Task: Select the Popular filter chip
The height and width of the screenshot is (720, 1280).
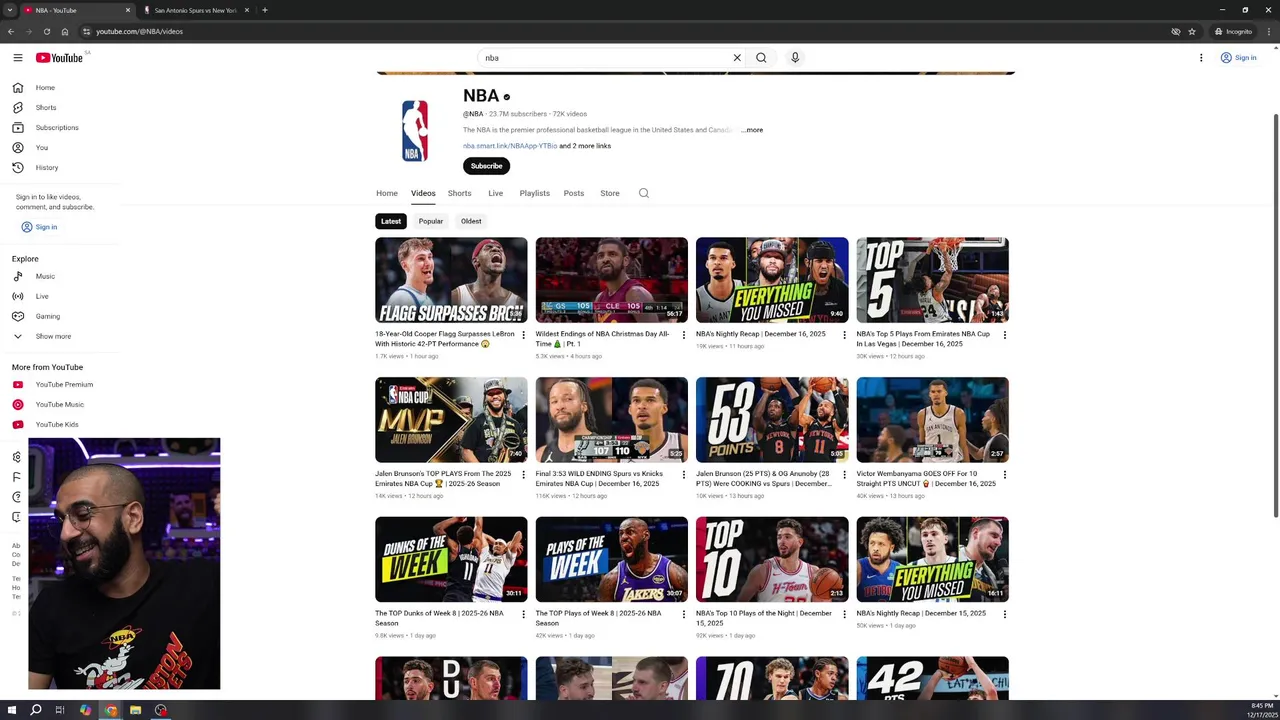Action: [431, 221]
